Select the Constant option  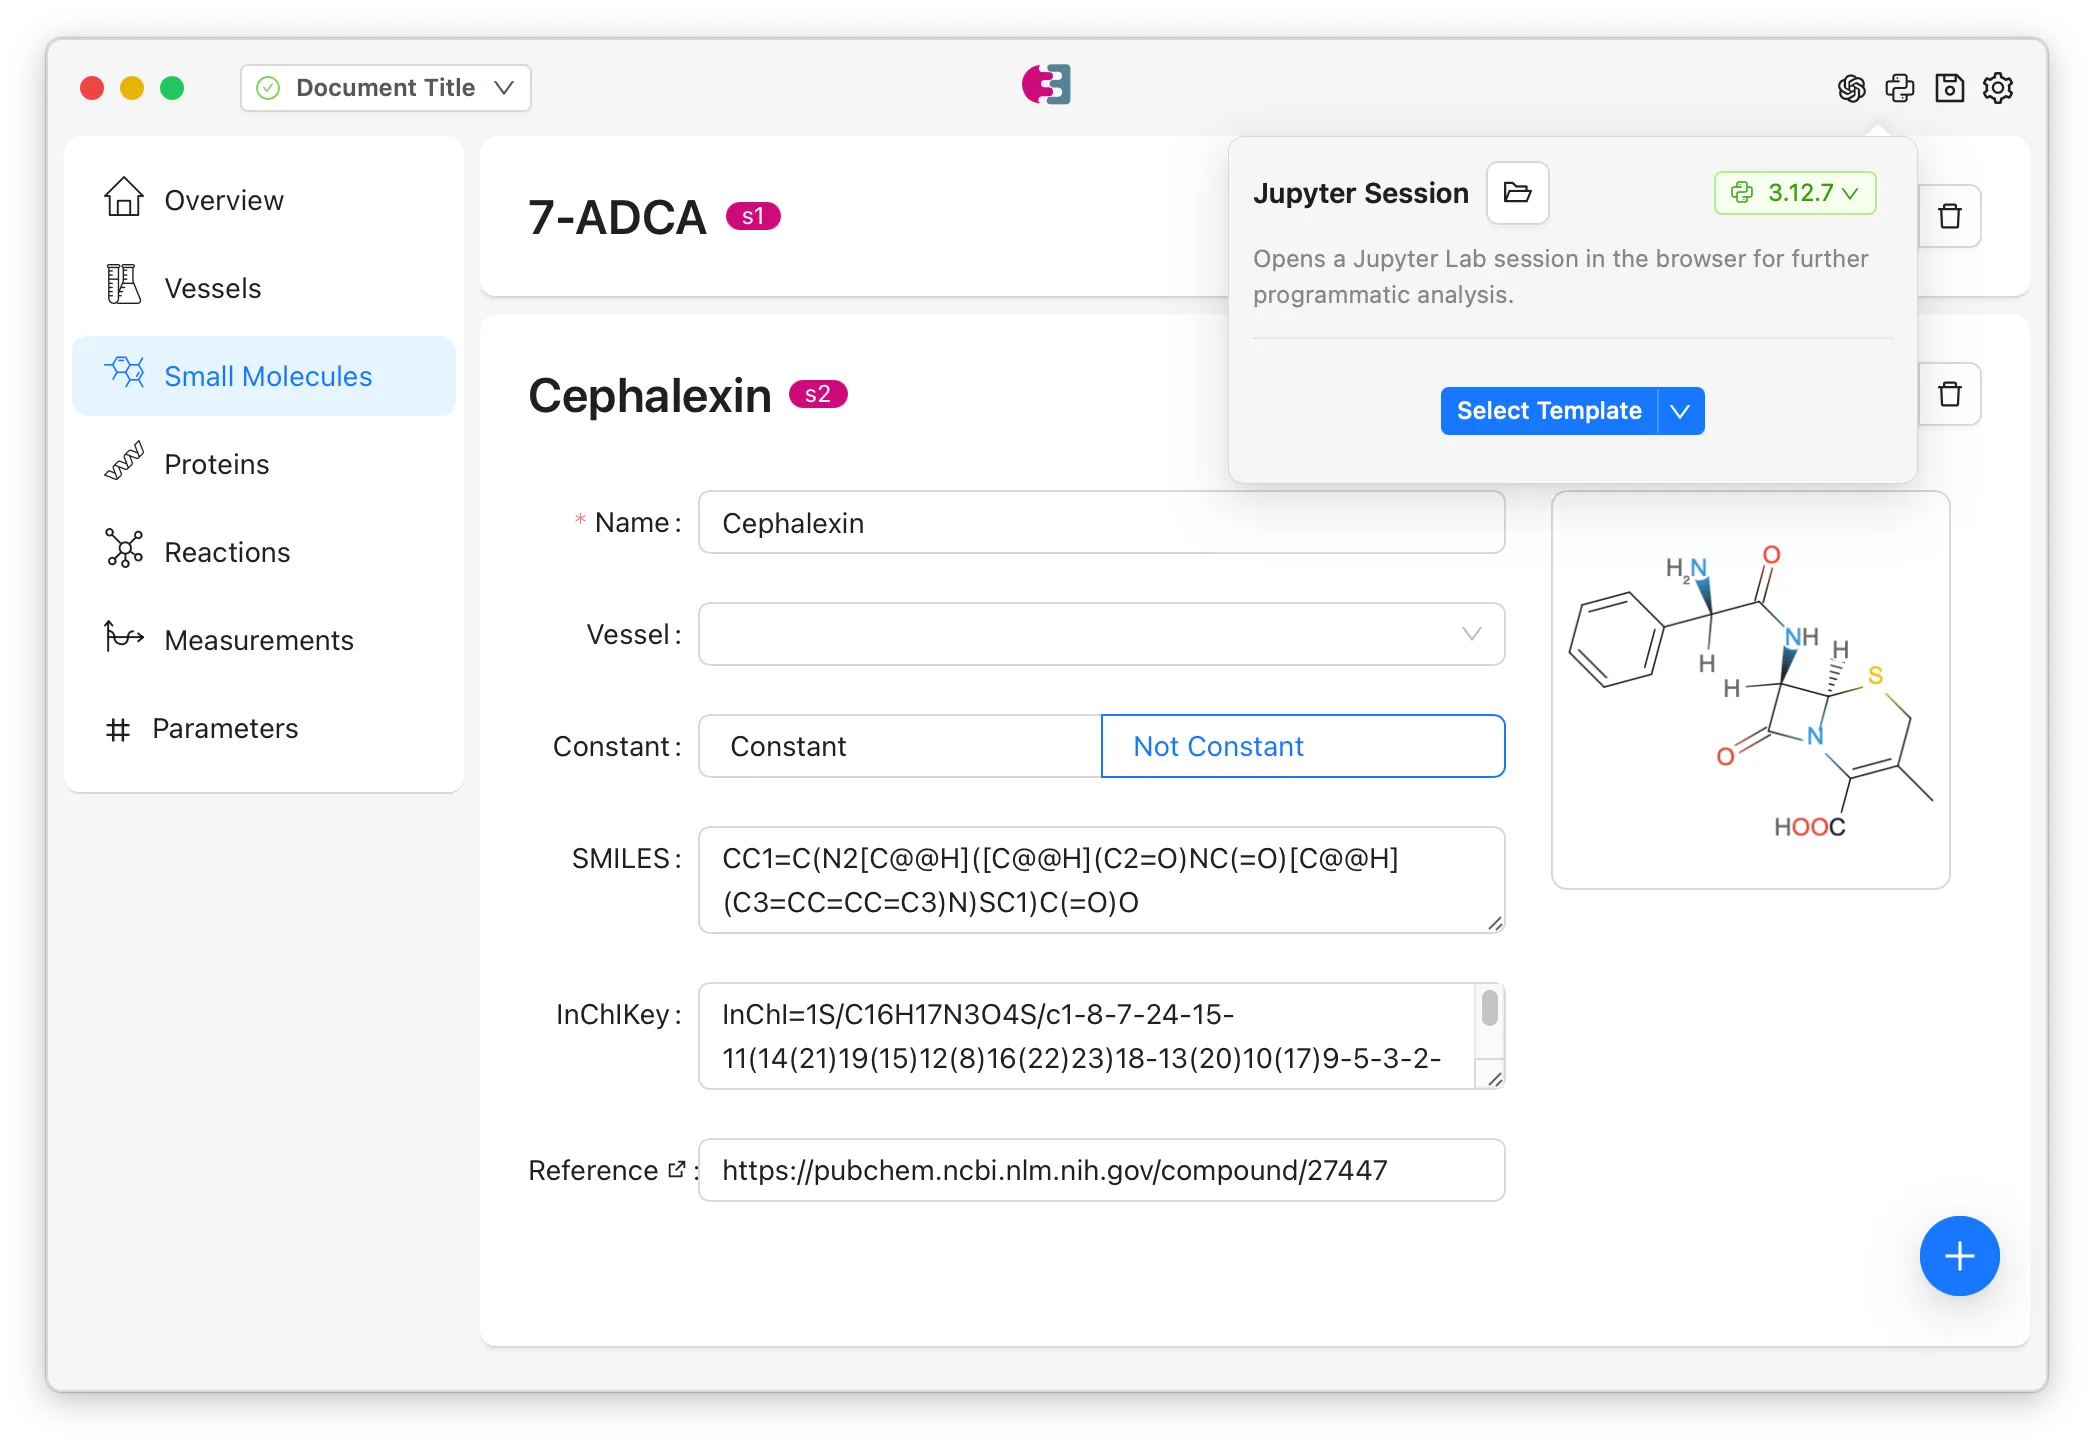[x=899, y=746]
